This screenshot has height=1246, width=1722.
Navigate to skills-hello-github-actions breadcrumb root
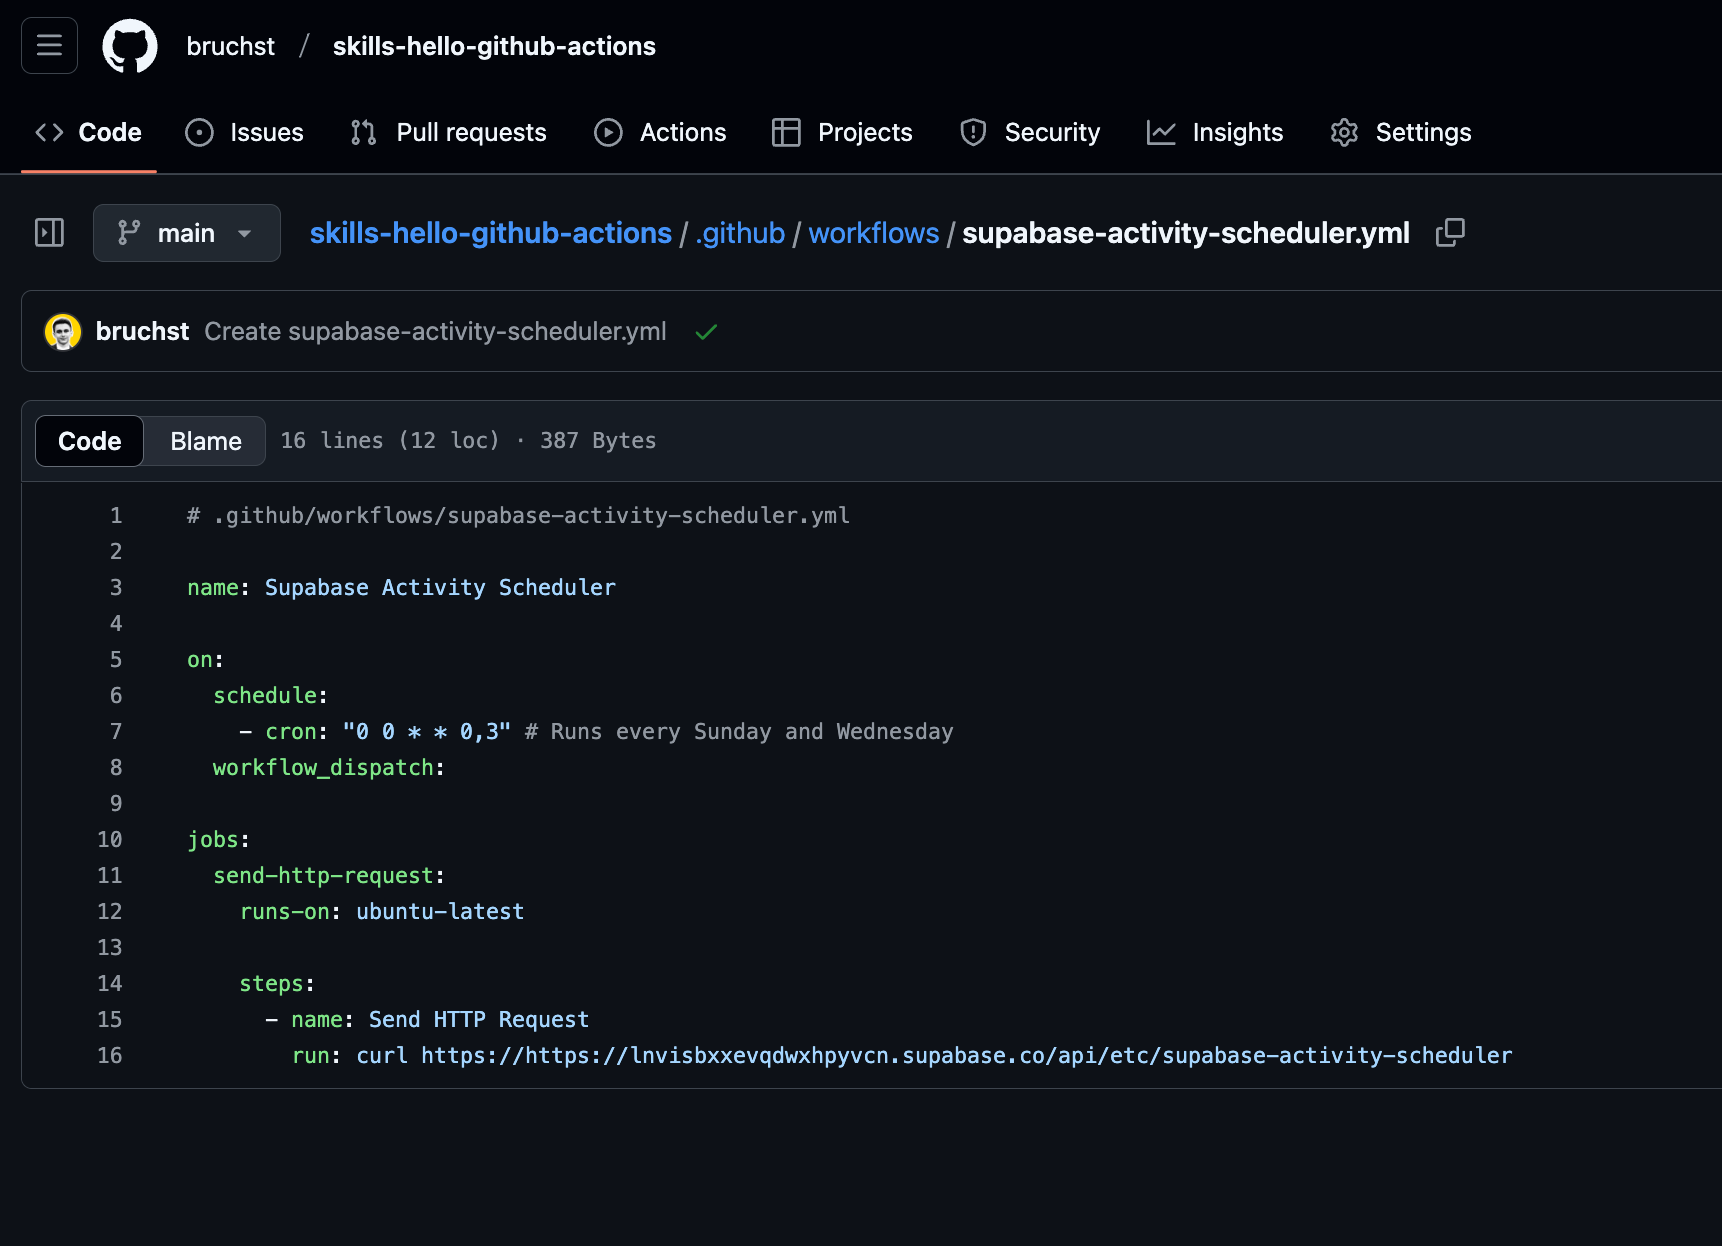(491, 233)
